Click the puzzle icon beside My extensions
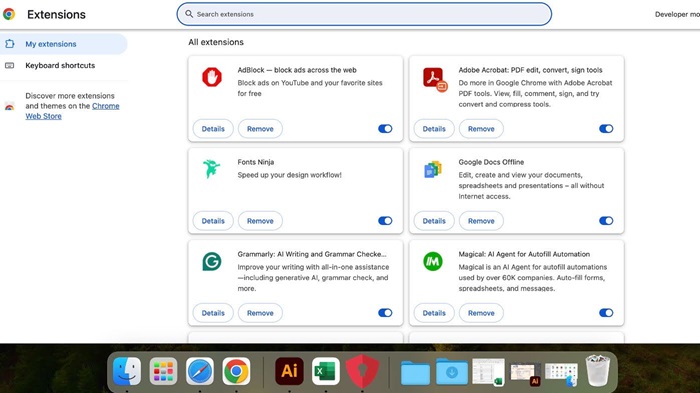Viewport: 700px width, 393px height. pos(10,44)
